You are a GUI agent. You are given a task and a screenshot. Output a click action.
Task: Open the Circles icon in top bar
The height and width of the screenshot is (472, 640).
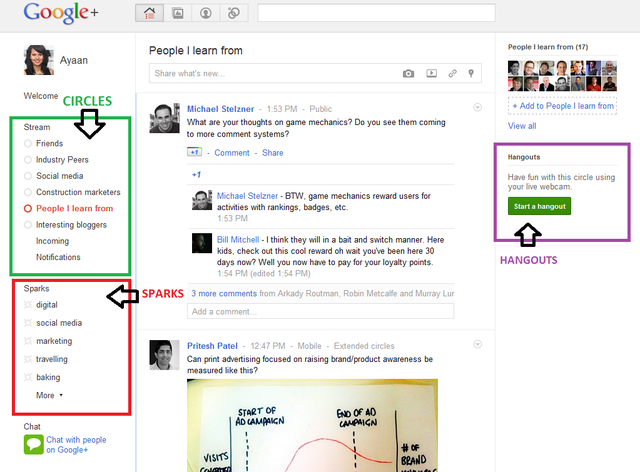(234, 13)
